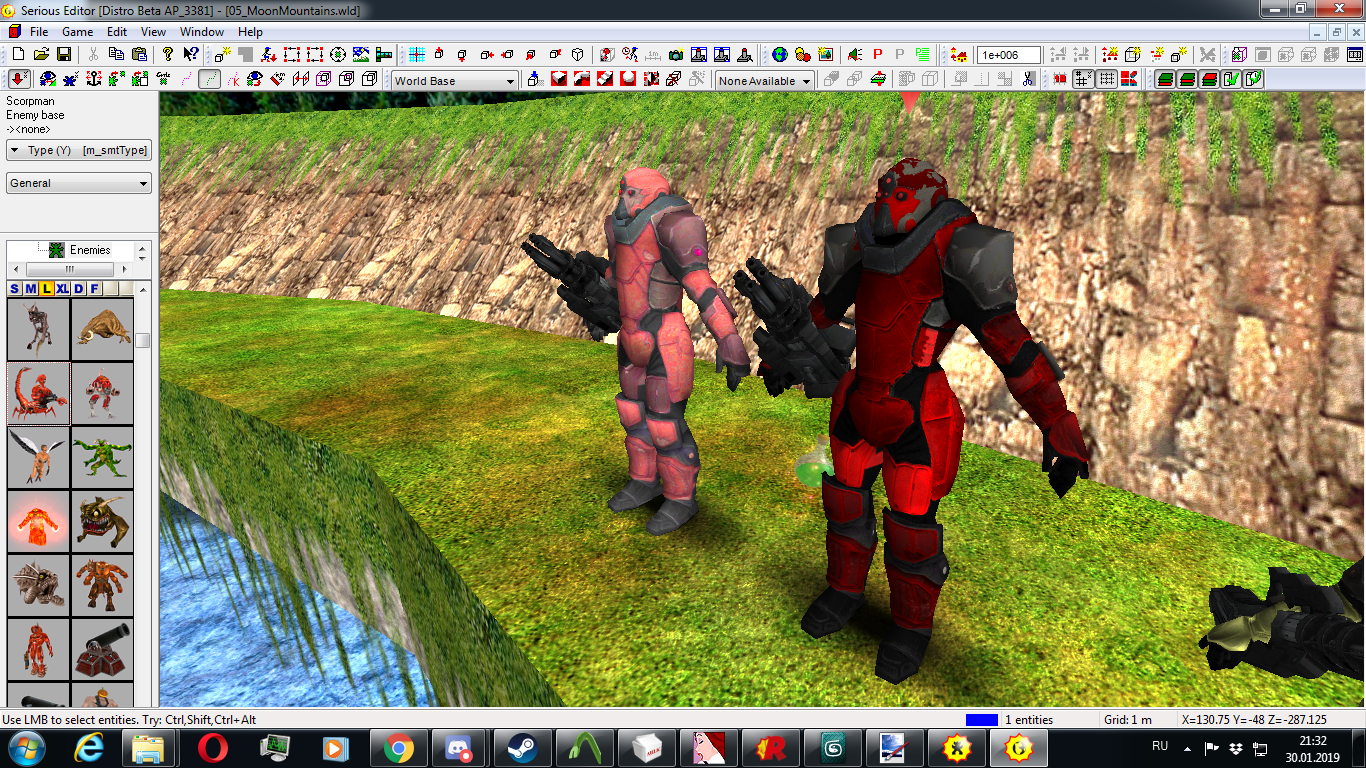Open the View menu

coord(153,32)
